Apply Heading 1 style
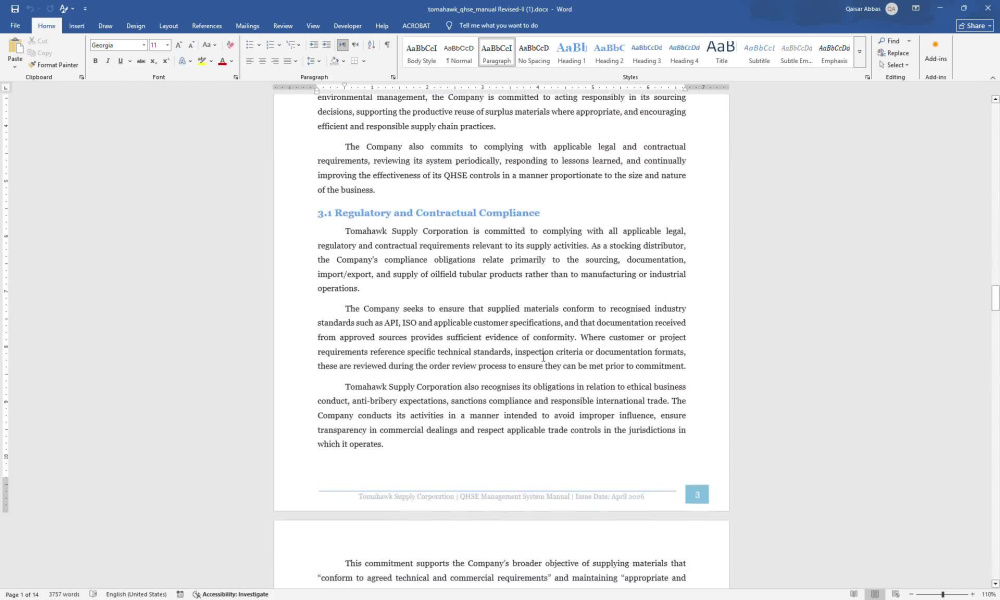The height and width of the screenshot is (600, 1000). coord(571,52)
